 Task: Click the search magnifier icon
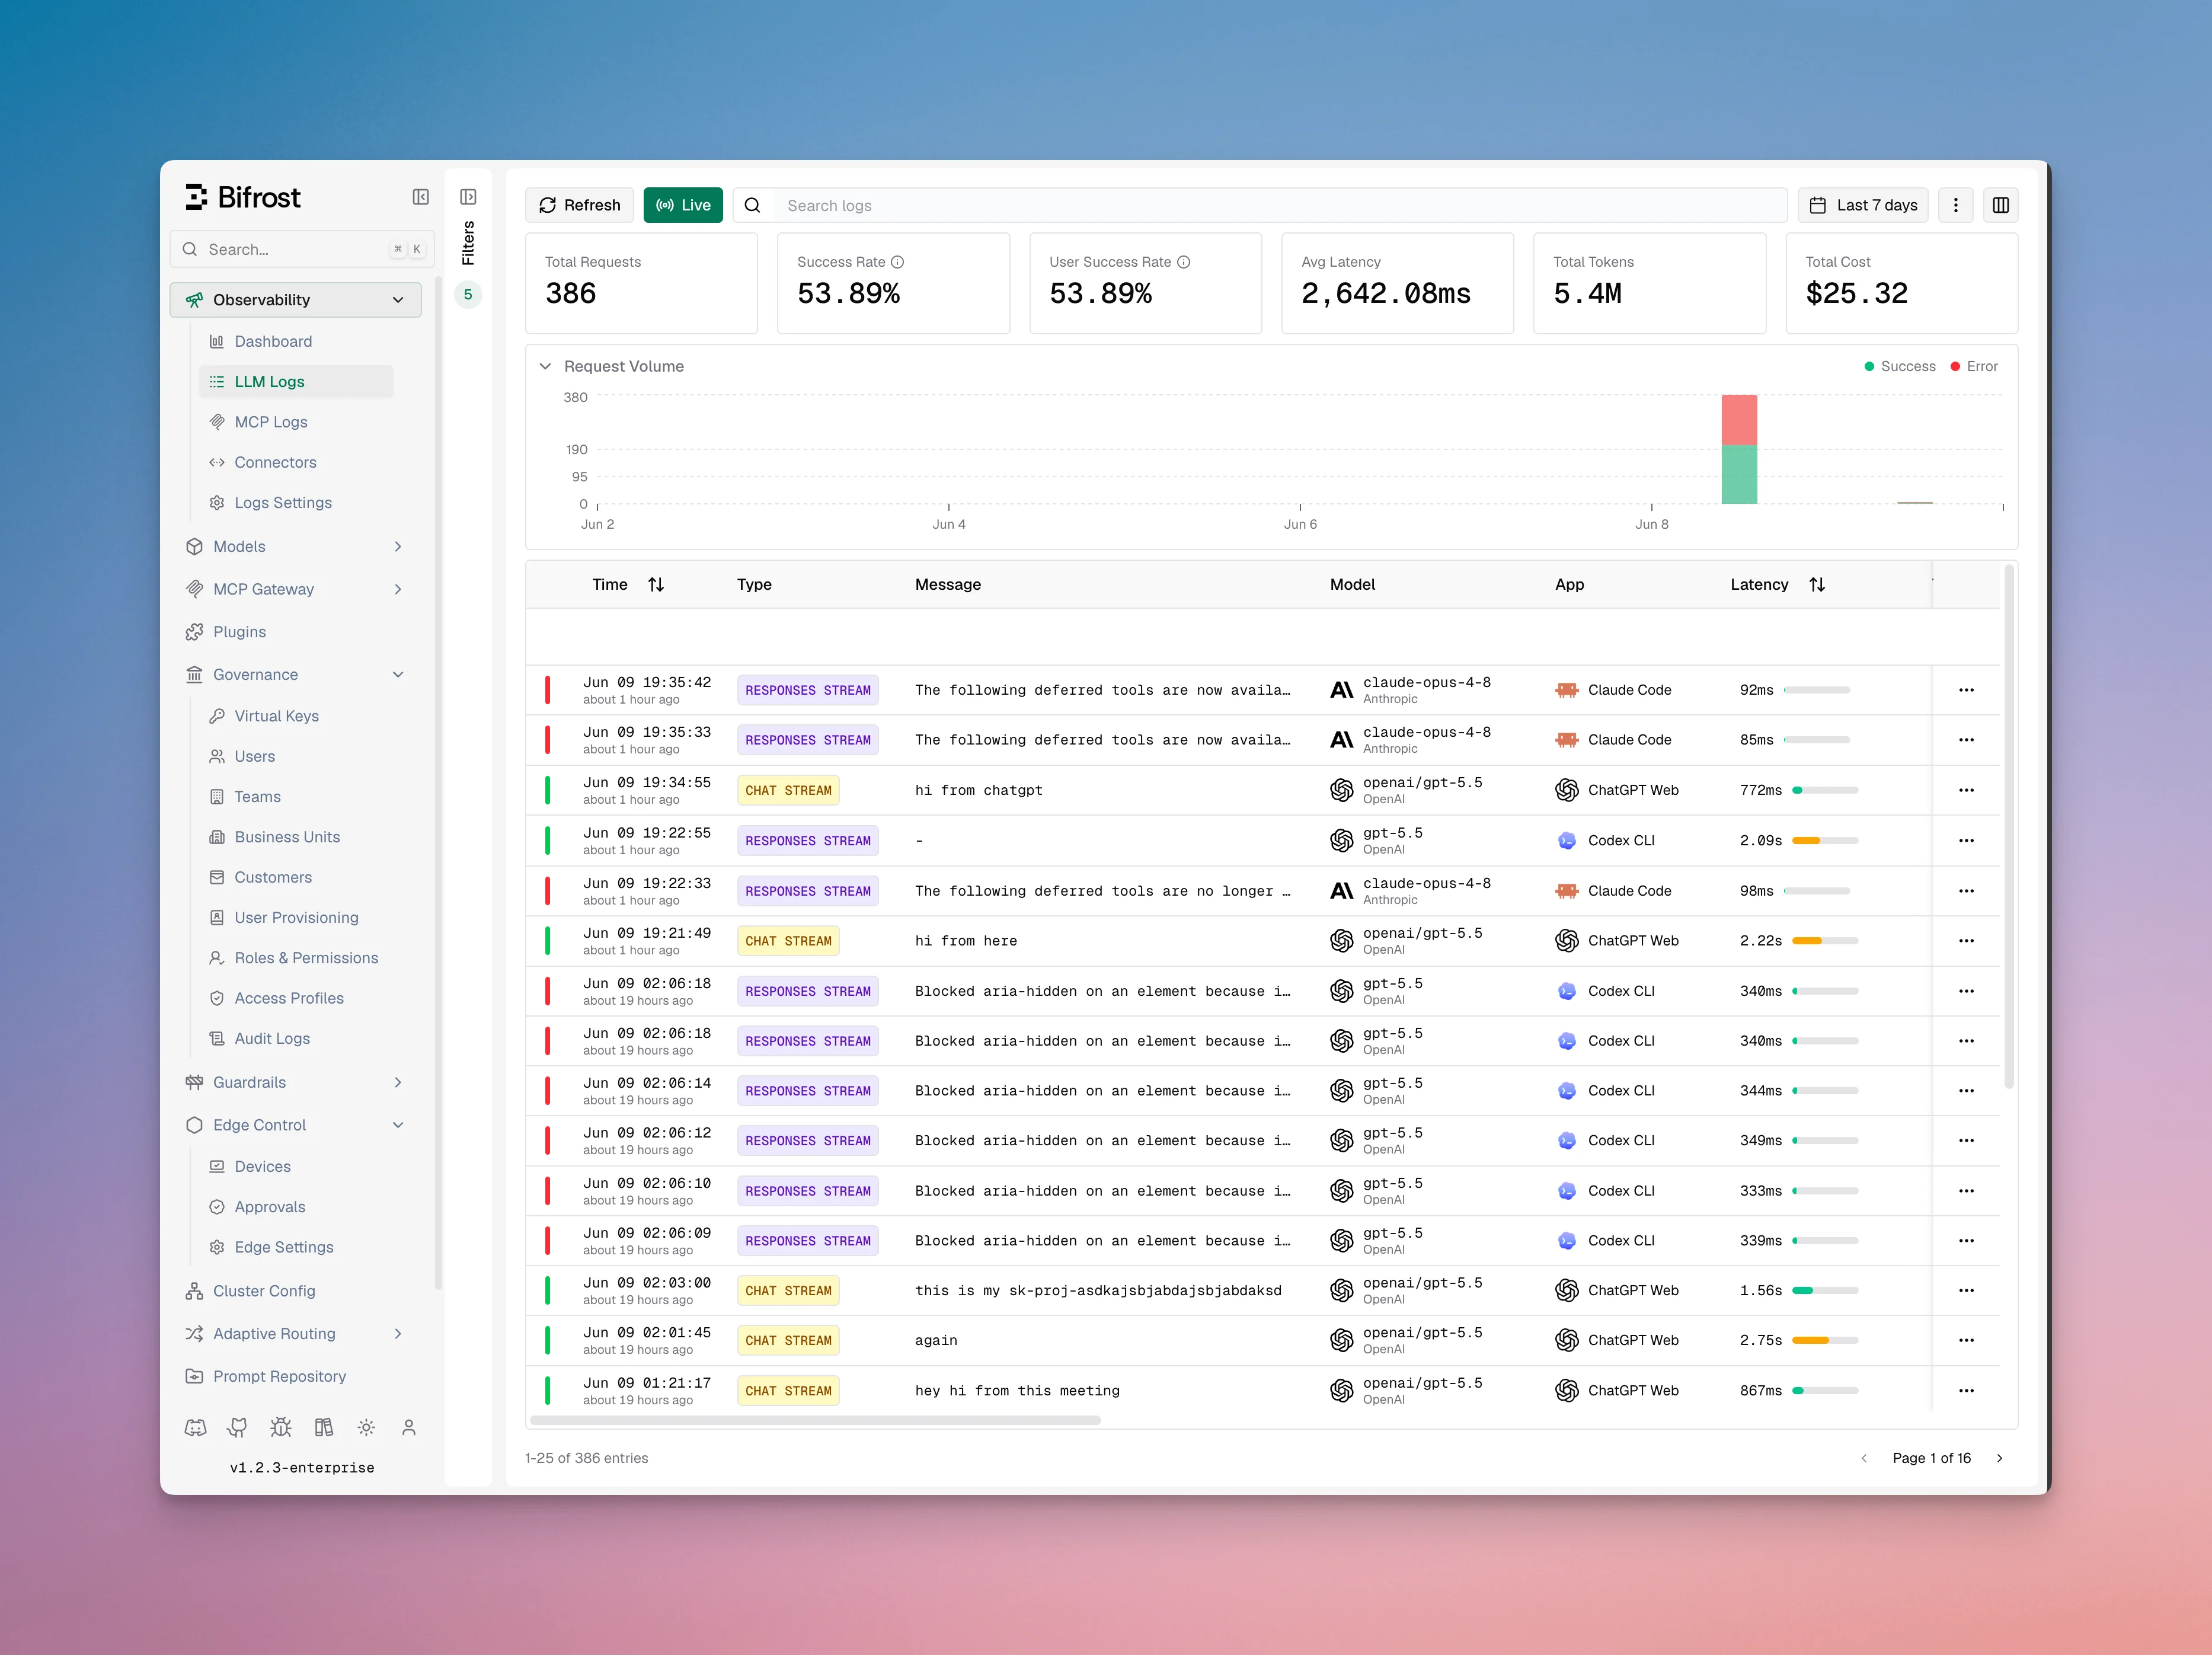click(x=753, y=205)
